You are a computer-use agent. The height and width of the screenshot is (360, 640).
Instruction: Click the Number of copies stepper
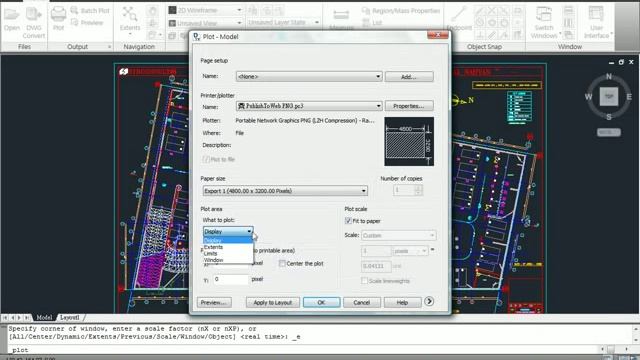[x=418, y=190]
